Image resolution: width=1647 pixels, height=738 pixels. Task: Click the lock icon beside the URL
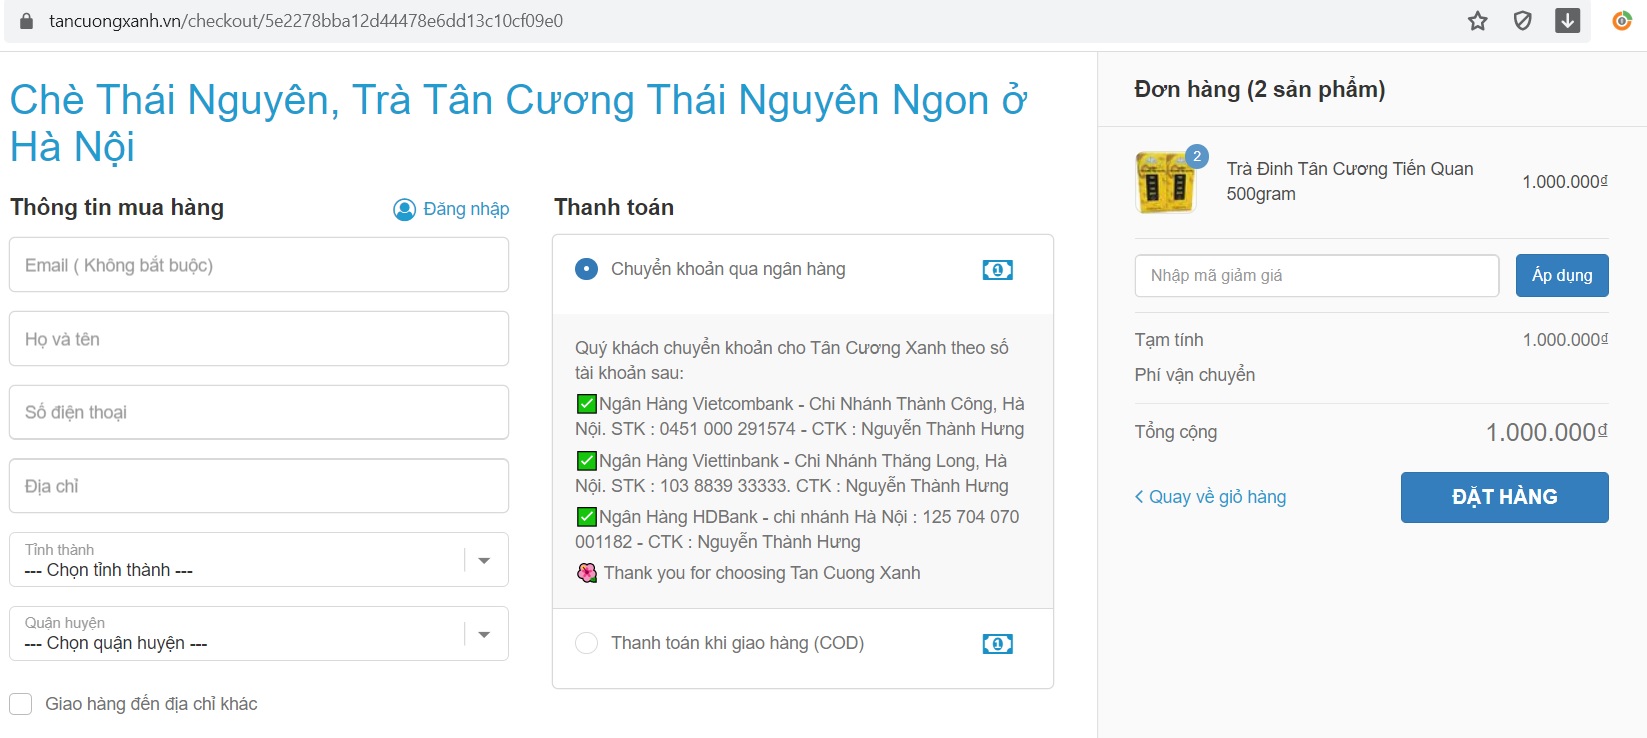coord(26,21)
